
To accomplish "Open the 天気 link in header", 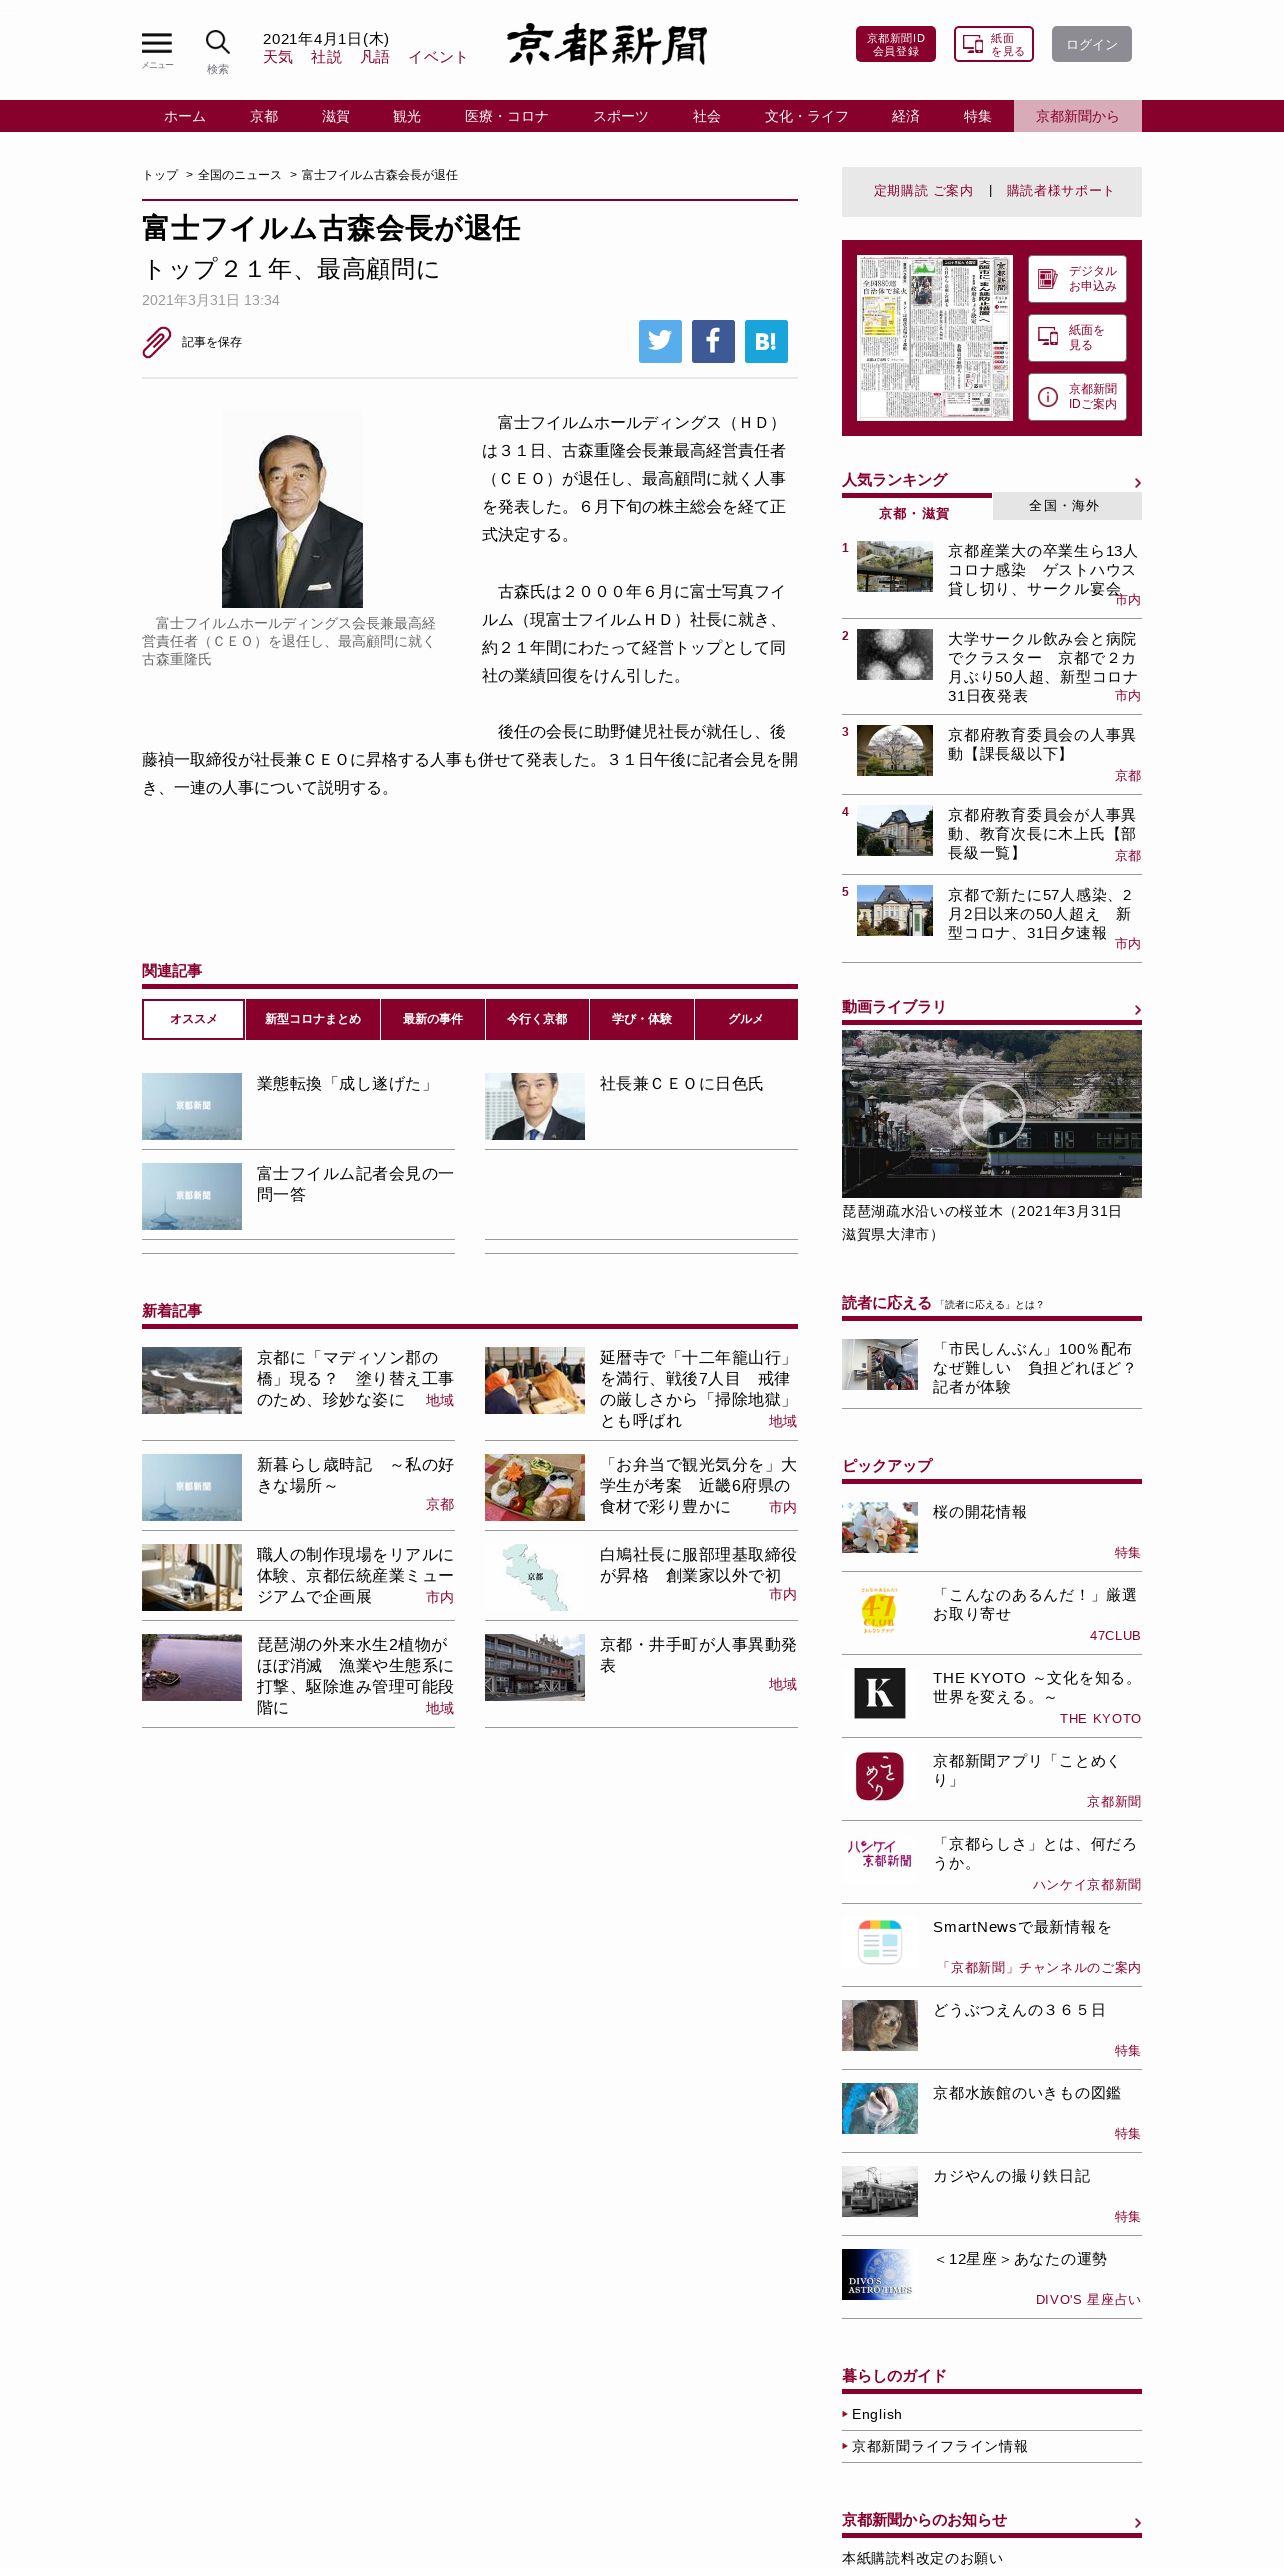I will (278, 58).
